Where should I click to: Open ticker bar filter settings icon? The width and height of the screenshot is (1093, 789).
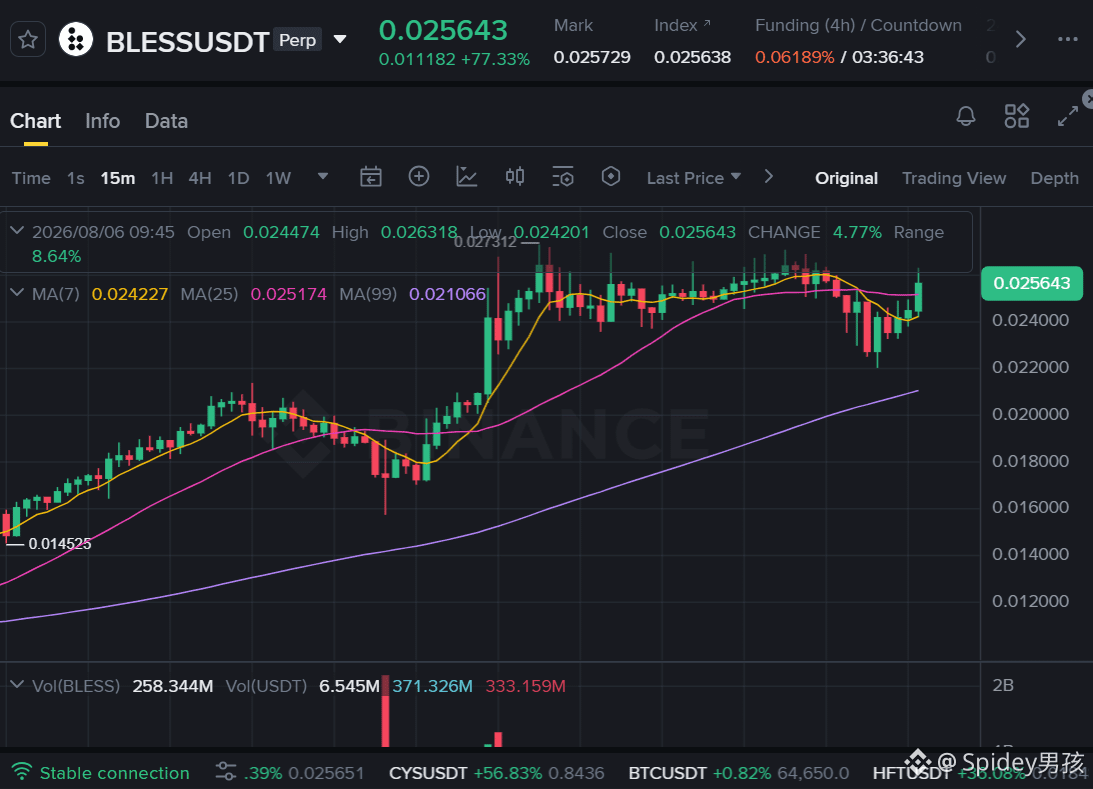(x=226, y=771)
